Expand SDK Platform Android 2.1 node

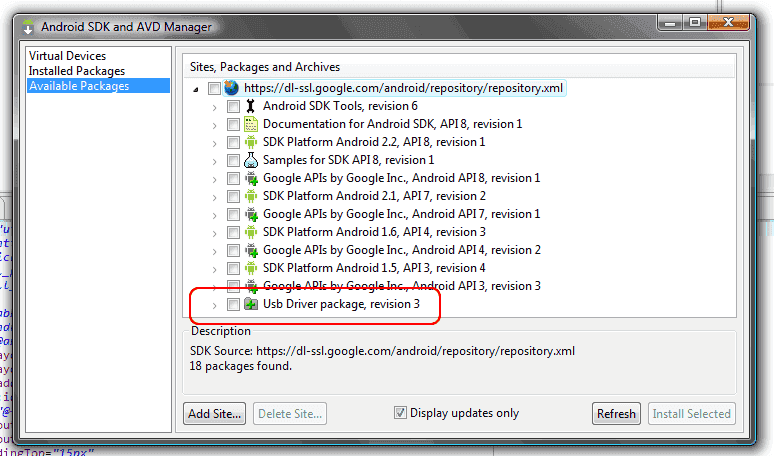214,197
